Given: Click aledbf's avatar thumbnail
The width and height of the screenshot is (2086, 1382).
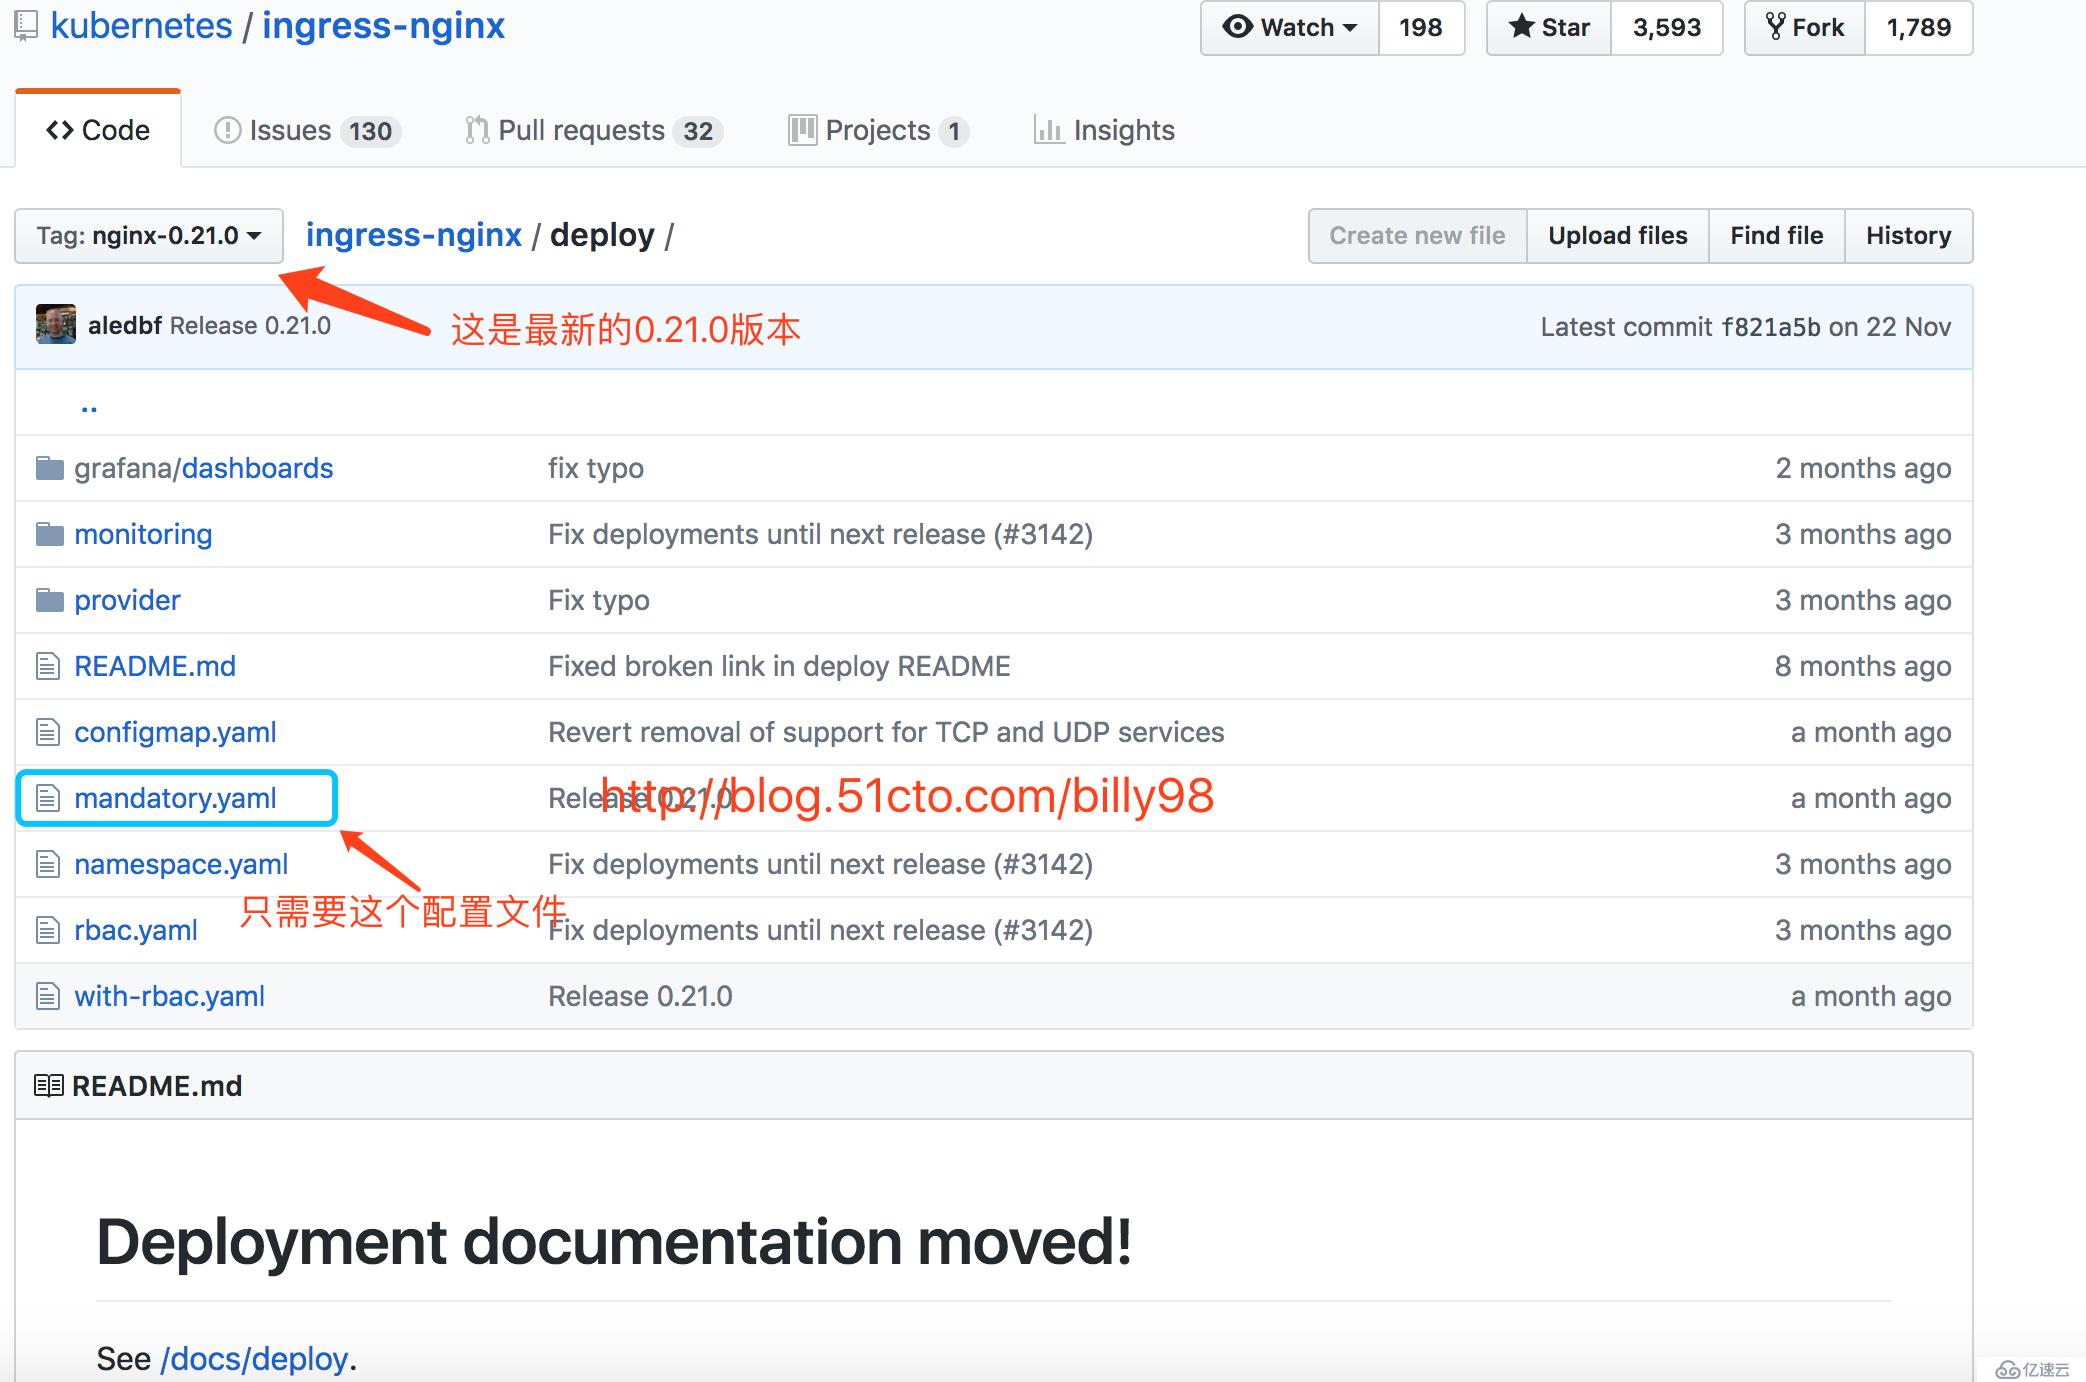Looking at the screenshot, I should pyautogui.click(x=56, y=325).
